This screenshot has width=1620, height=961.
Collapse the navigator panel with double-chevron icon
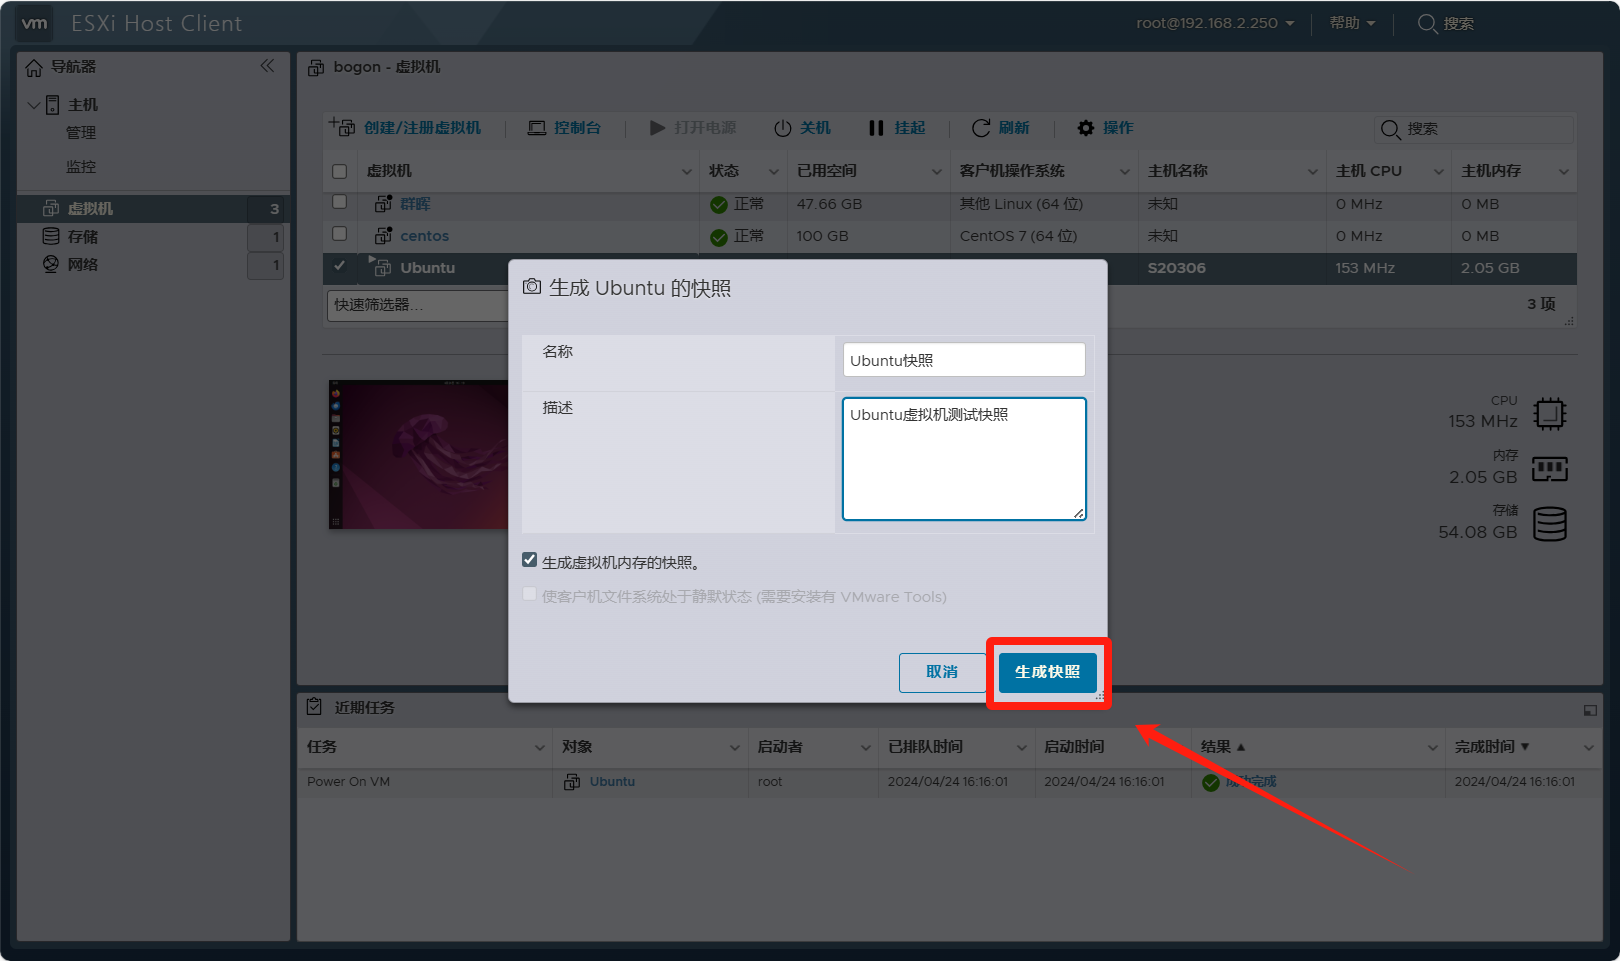(267, 66)
